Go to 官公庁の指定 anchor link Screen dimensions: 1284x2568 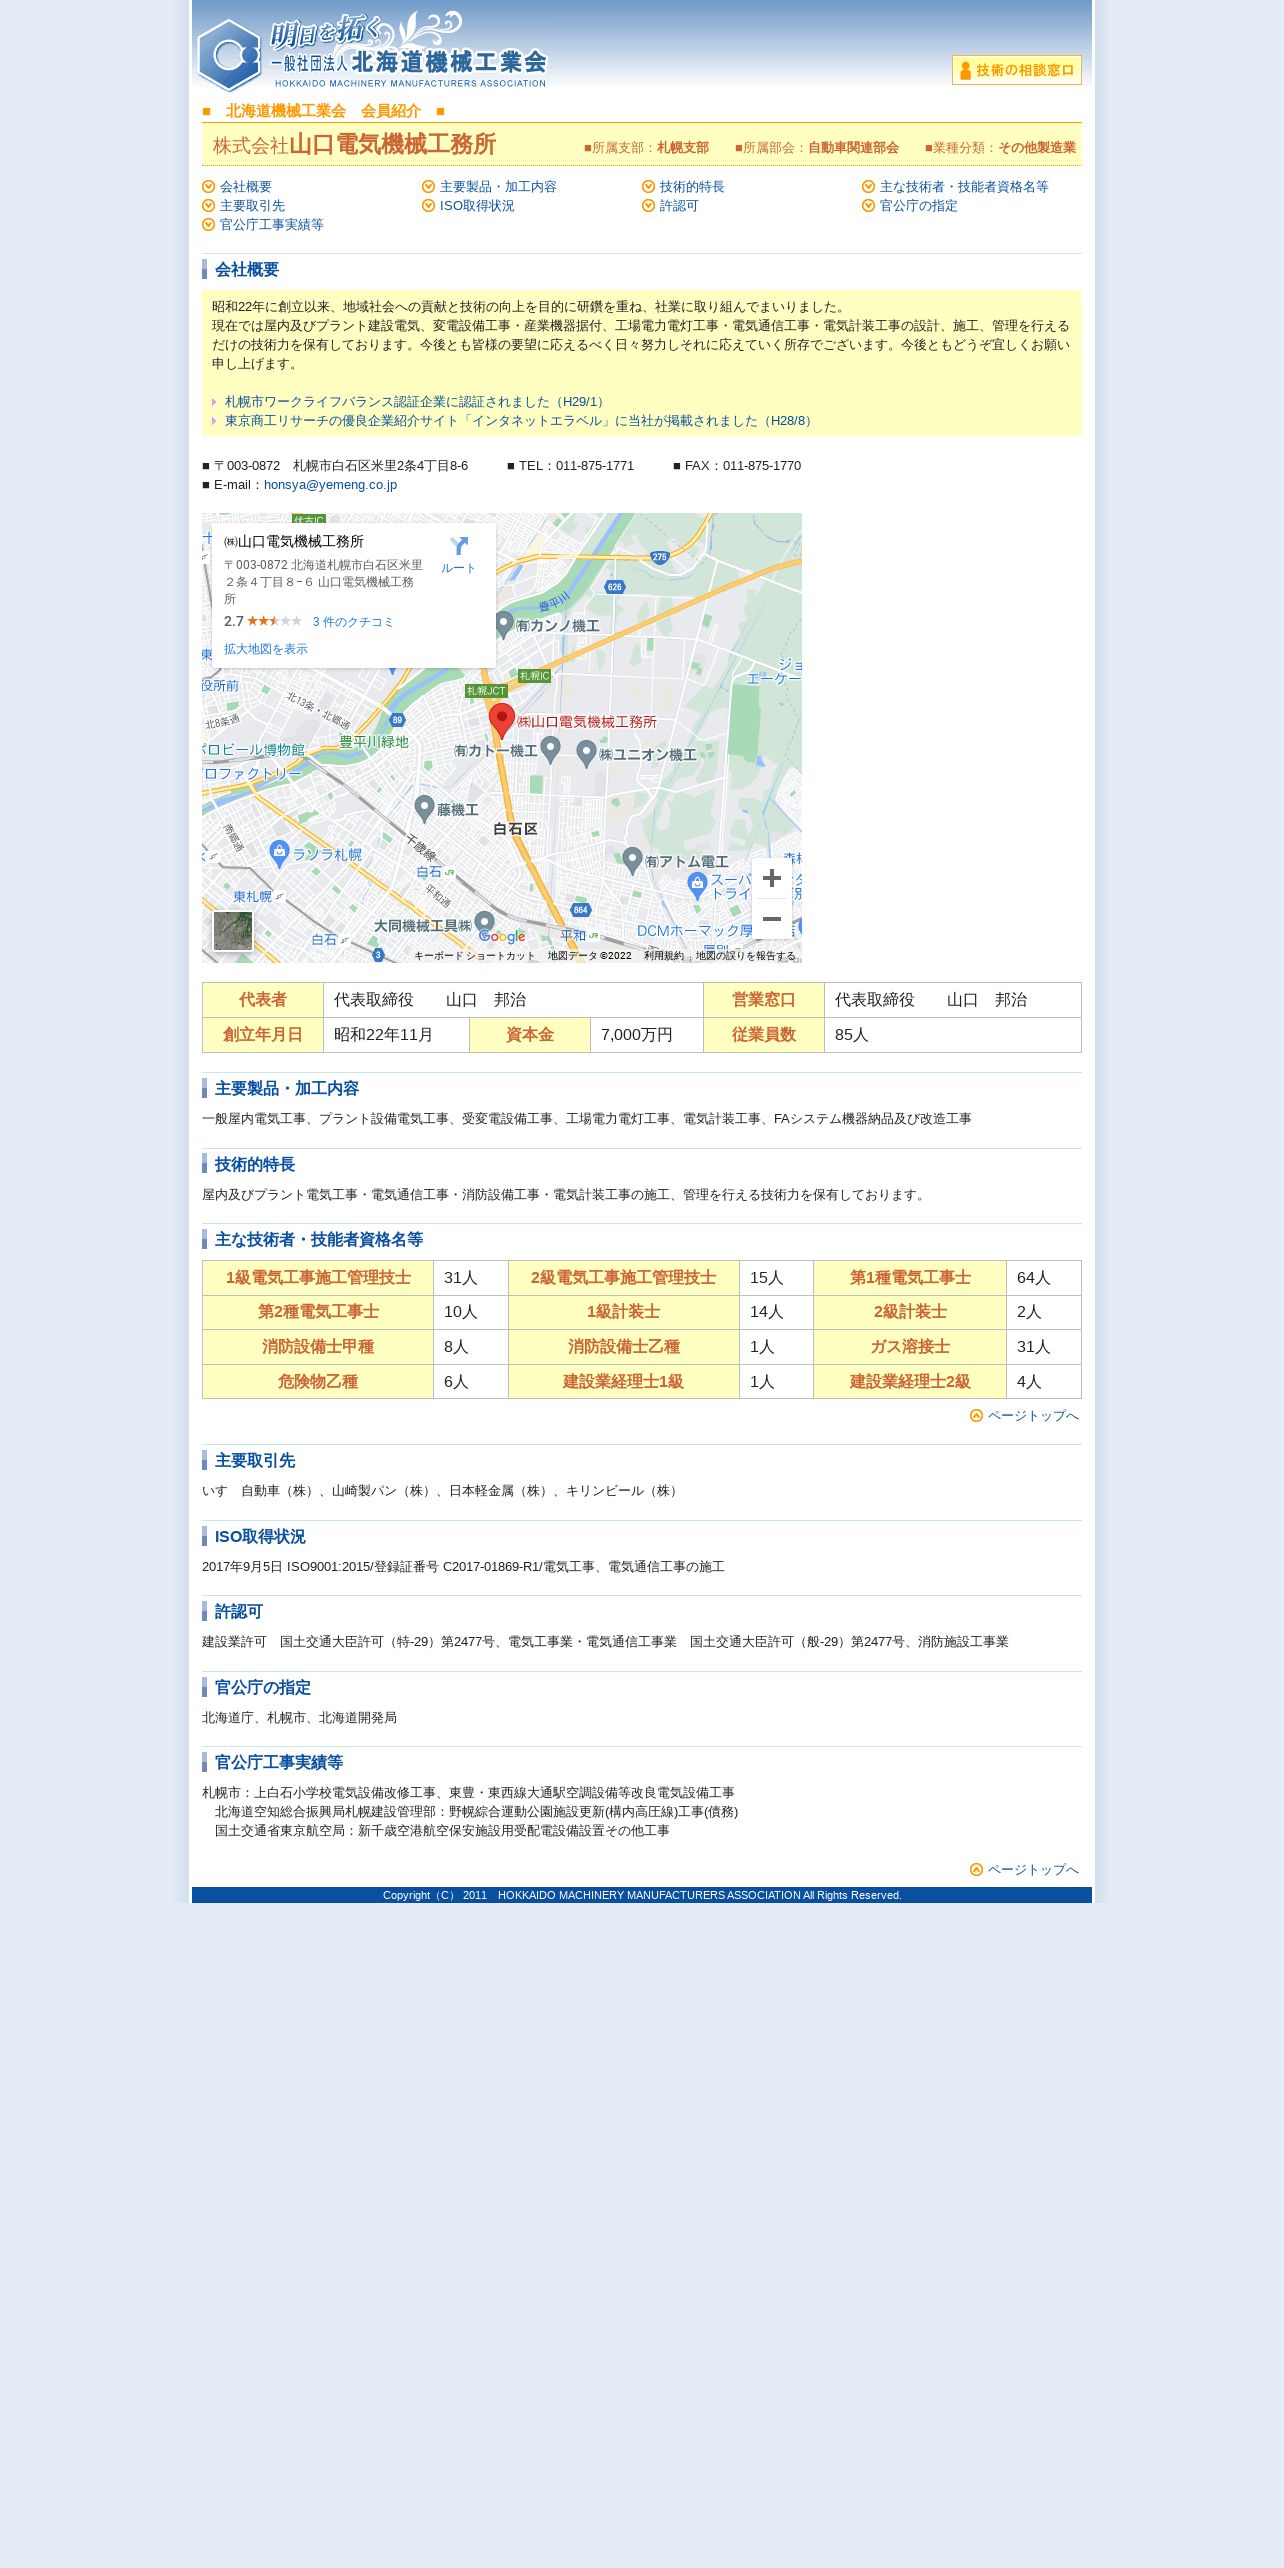pyautogui.click(x=918, y=206)
